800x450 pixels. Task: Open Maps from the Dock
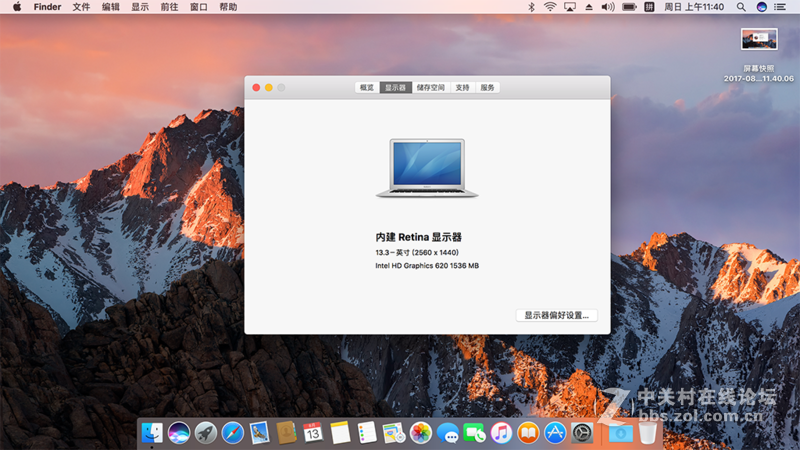tap(394, 433)
